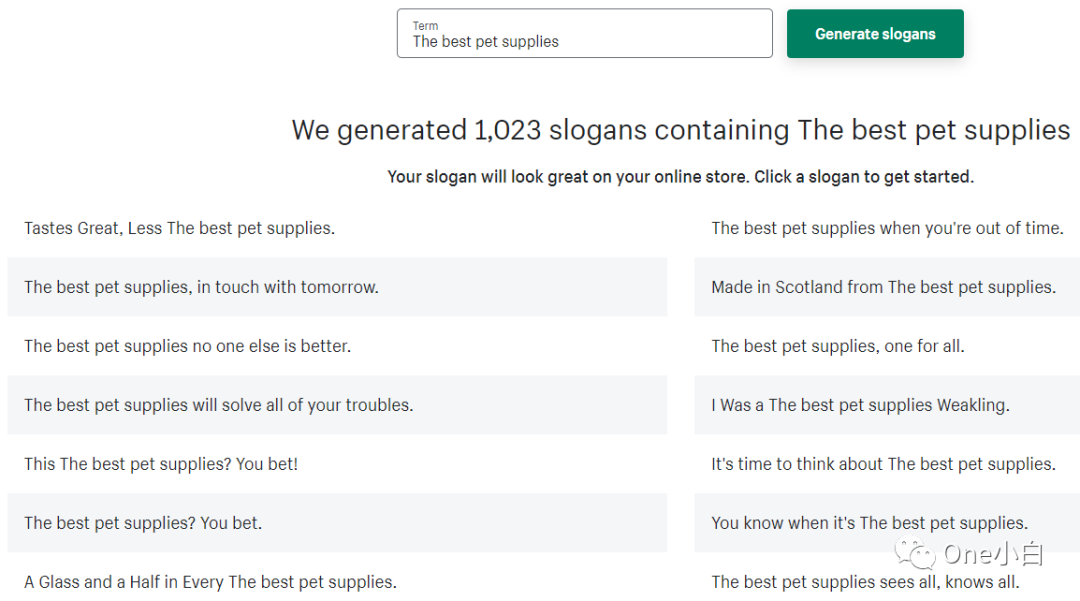Screen dimensions: 1080x601
Task: Click the WeChat logo watermark icon
Action: [917, 553]
